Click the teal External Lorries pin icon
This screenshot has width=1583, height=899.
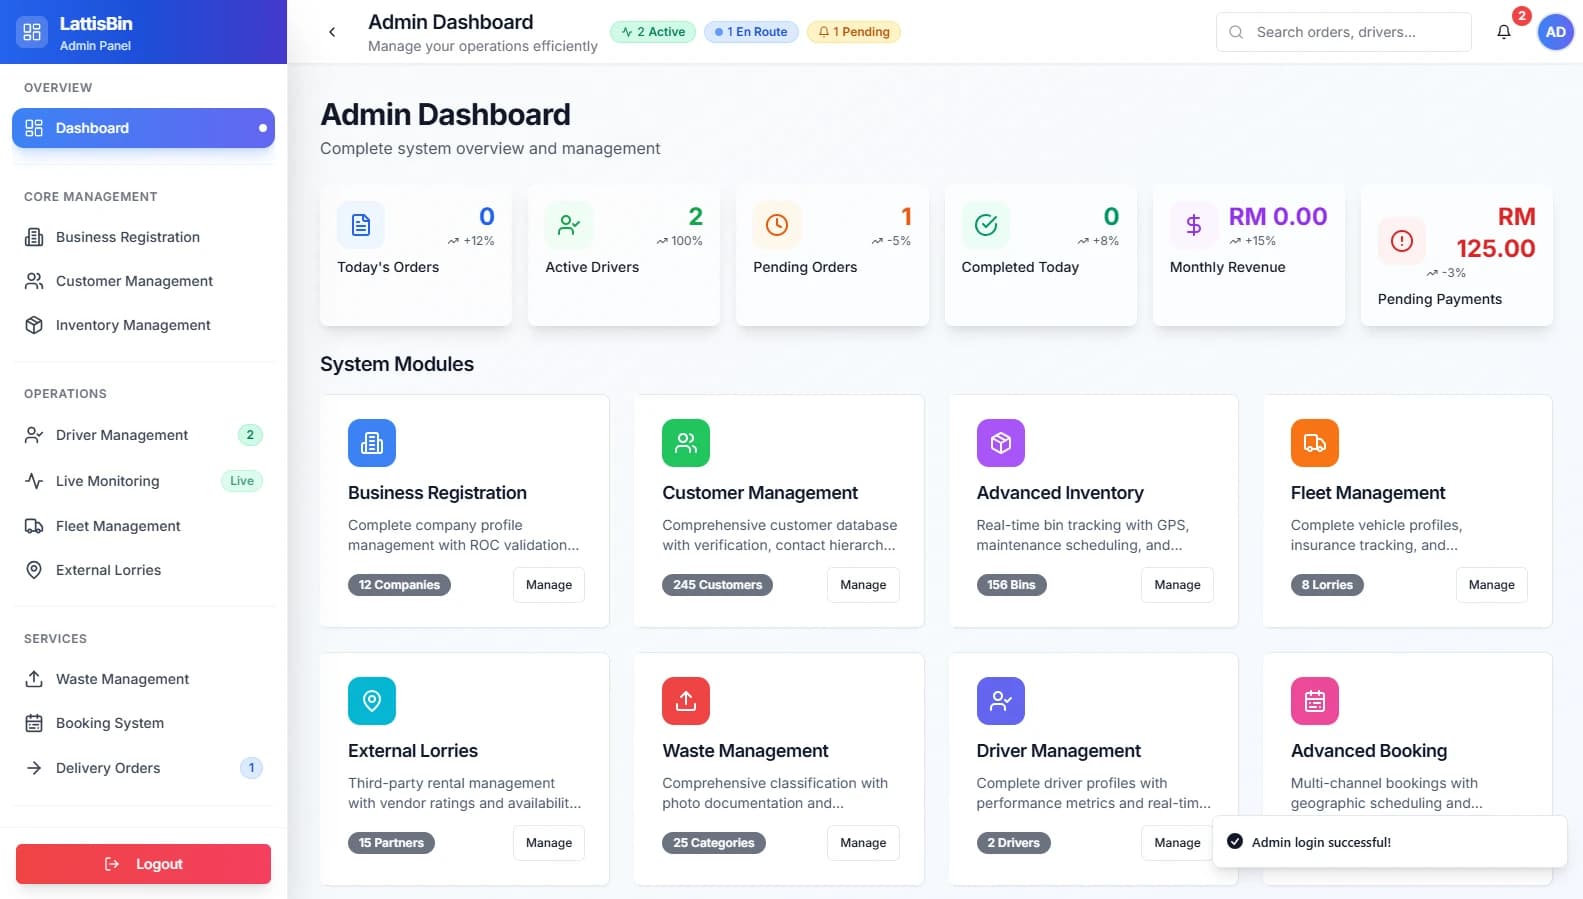point(372,701)
